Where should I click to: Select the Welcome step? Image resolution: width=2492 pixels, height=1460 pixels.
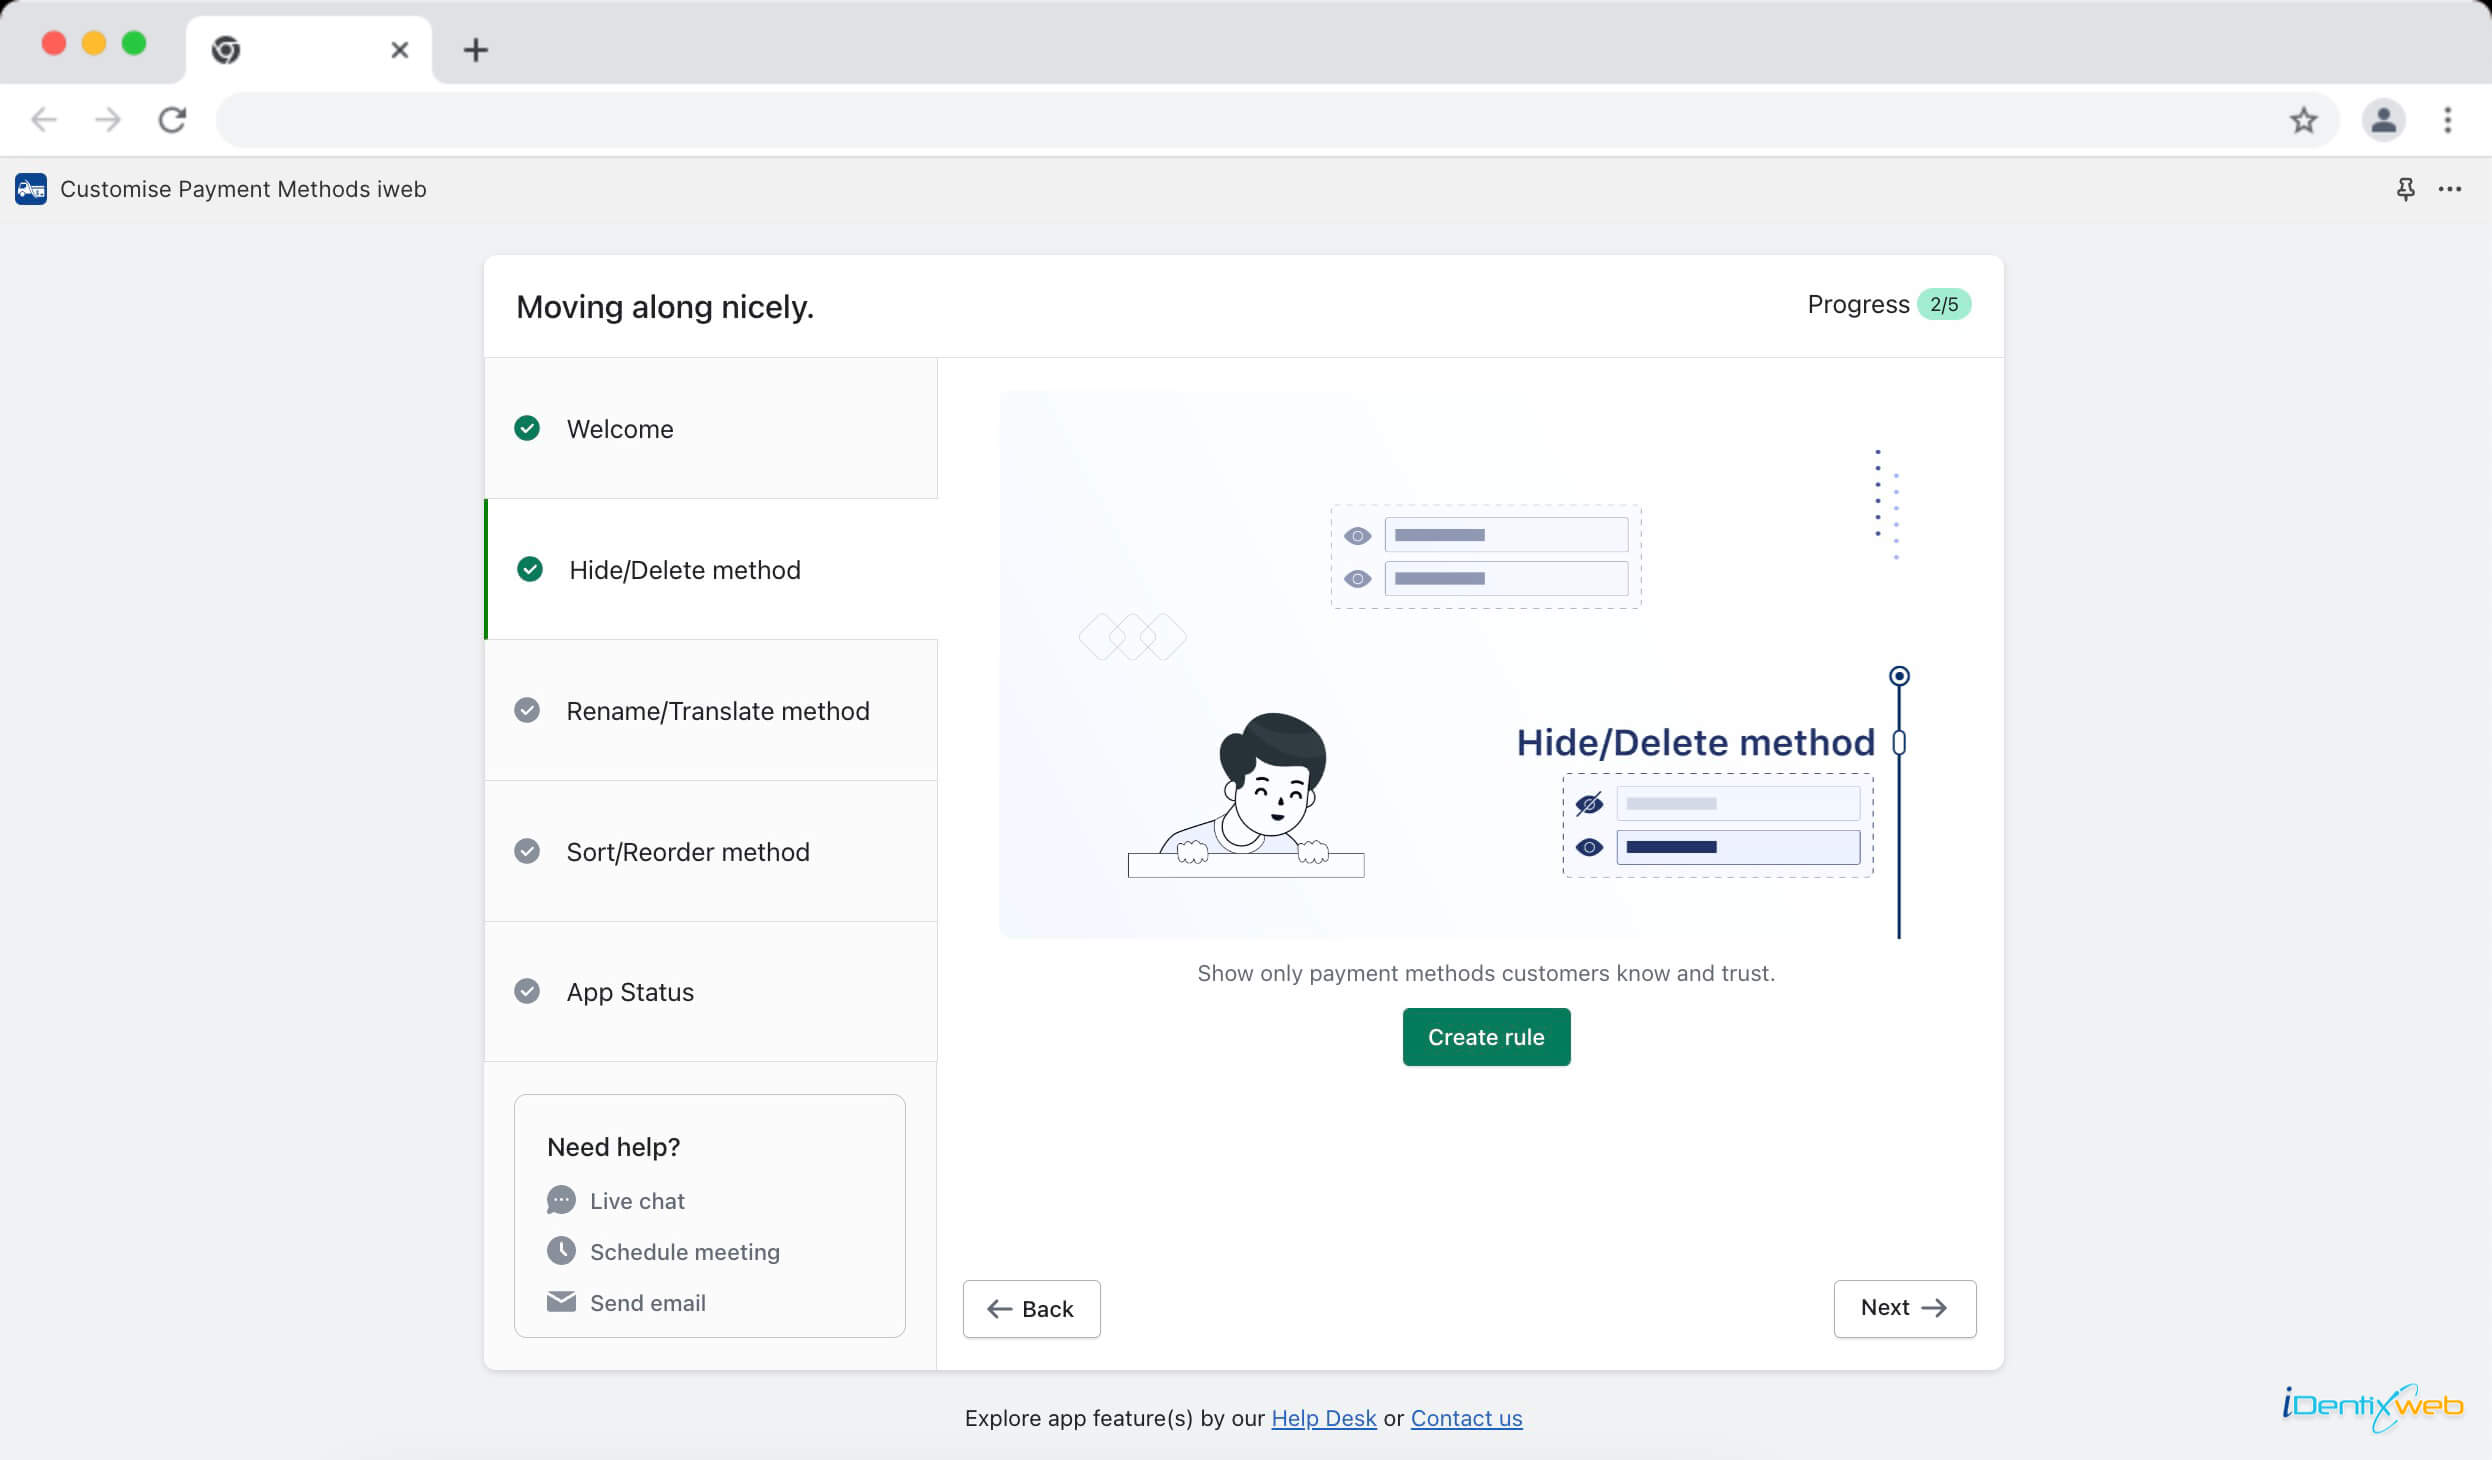(x=711, y=428)
